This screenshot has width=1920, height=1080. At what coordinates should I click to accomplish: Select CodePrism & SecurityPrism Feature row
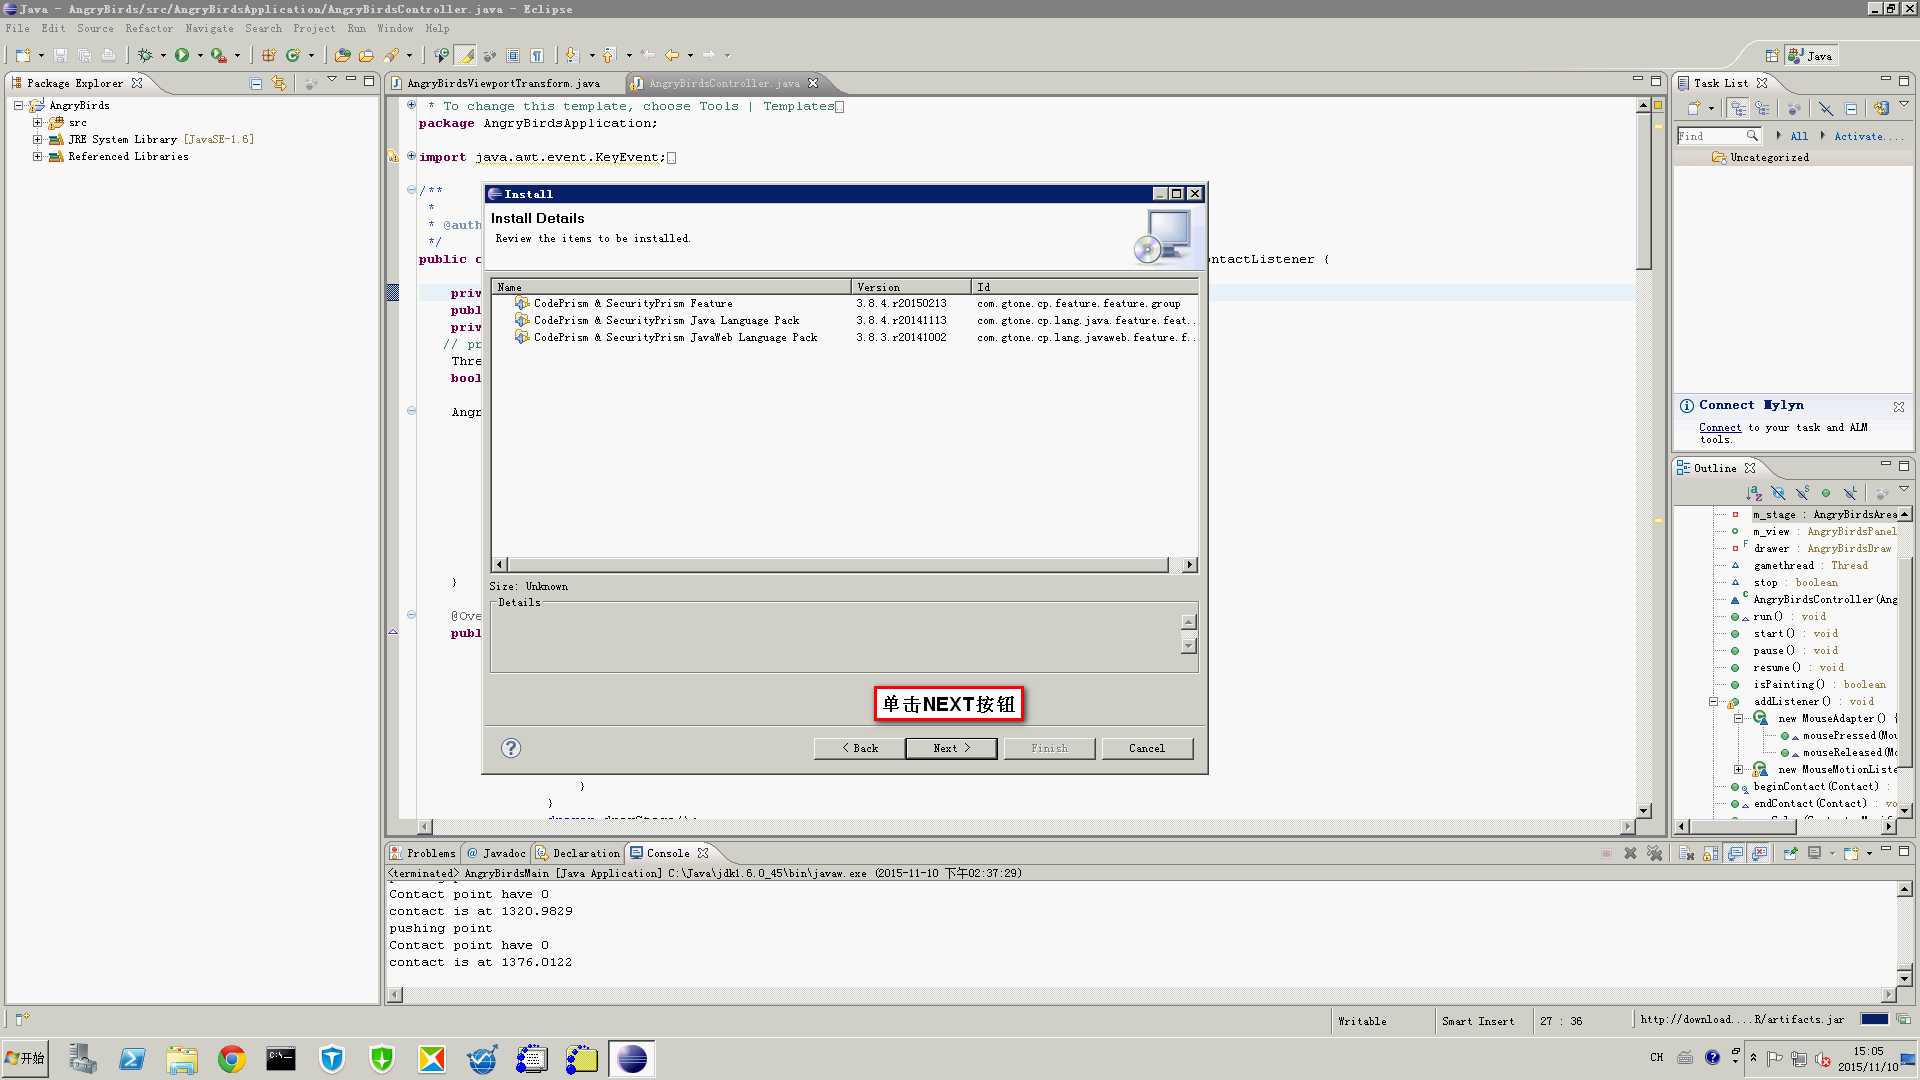tap(844, 303)
